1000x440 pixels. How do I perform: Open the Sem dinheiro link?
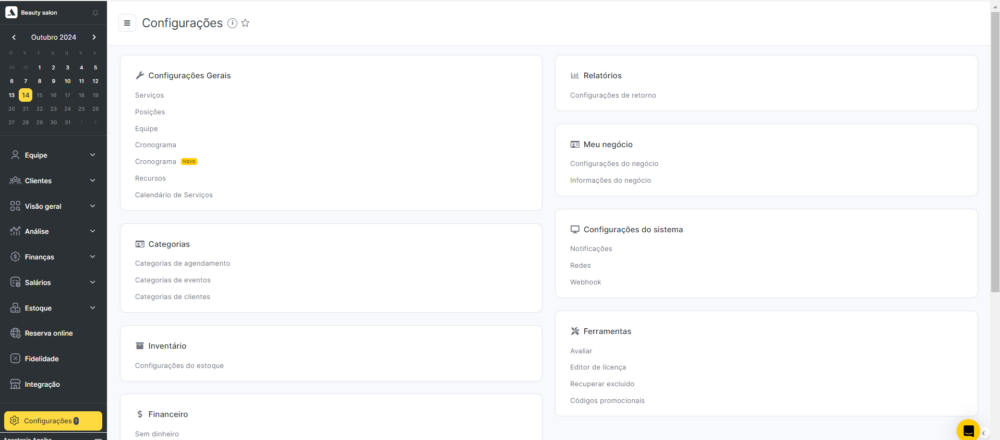(157, 434)
